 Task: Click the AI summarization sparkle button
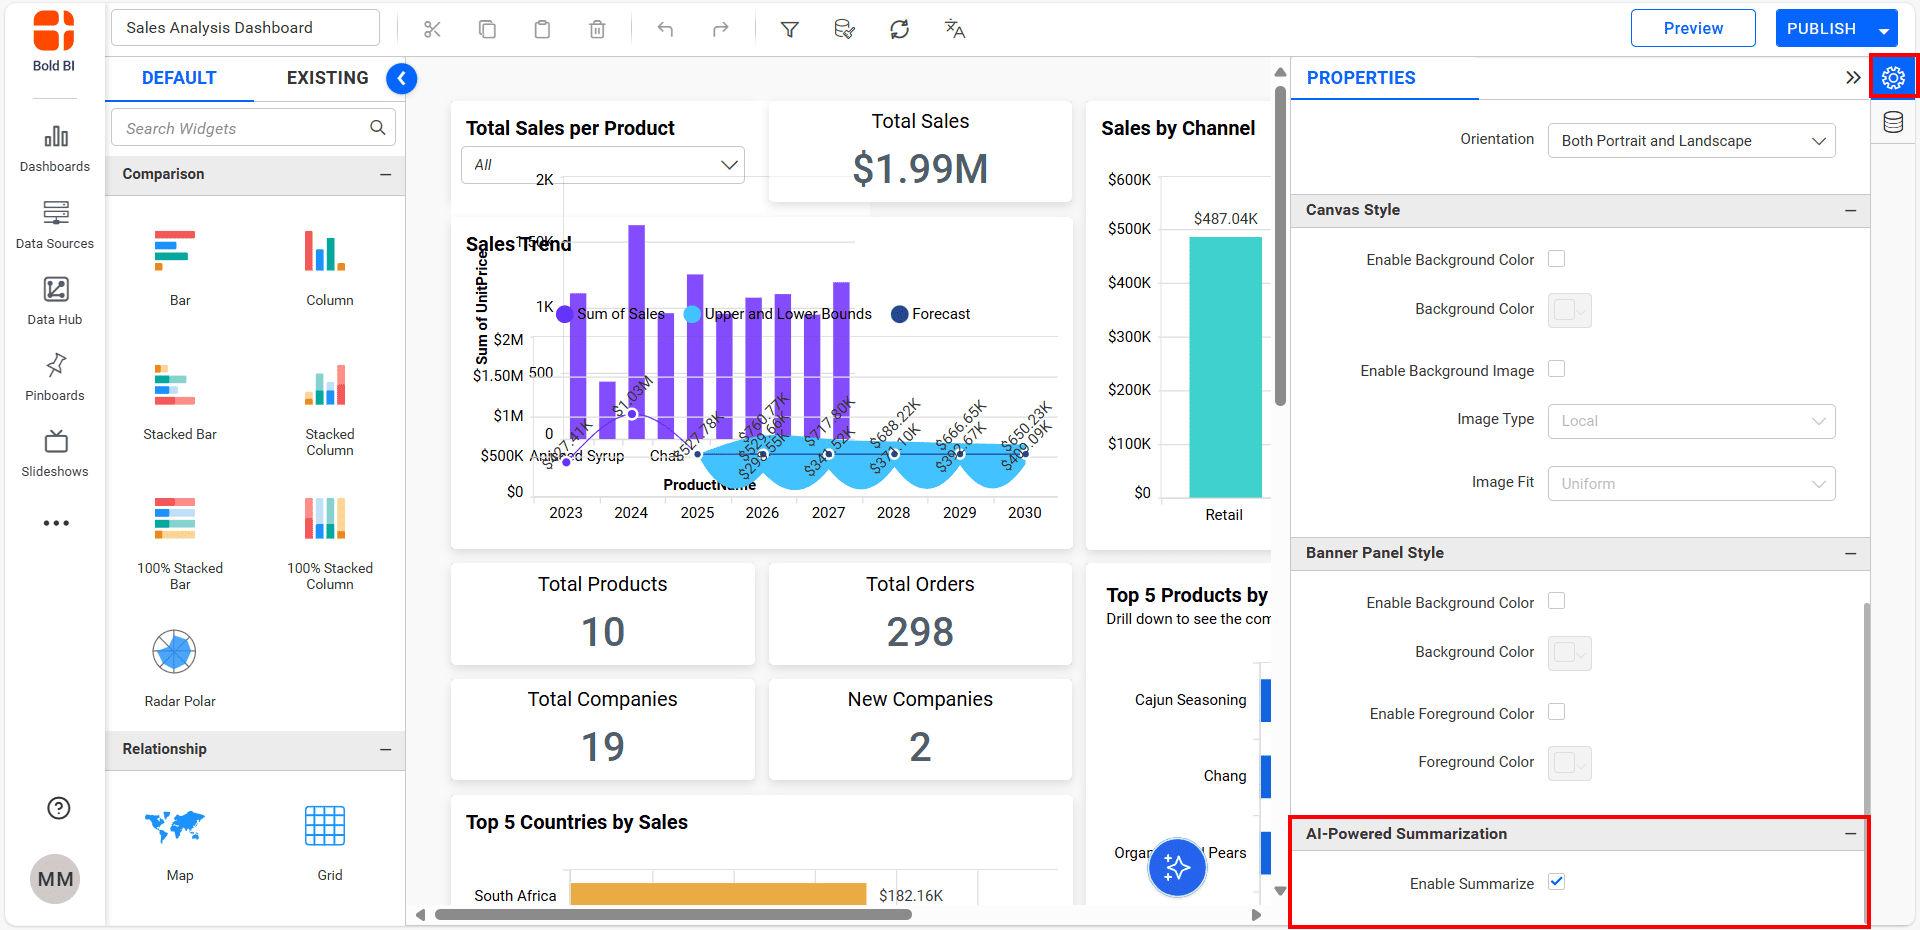[1177, 868]
